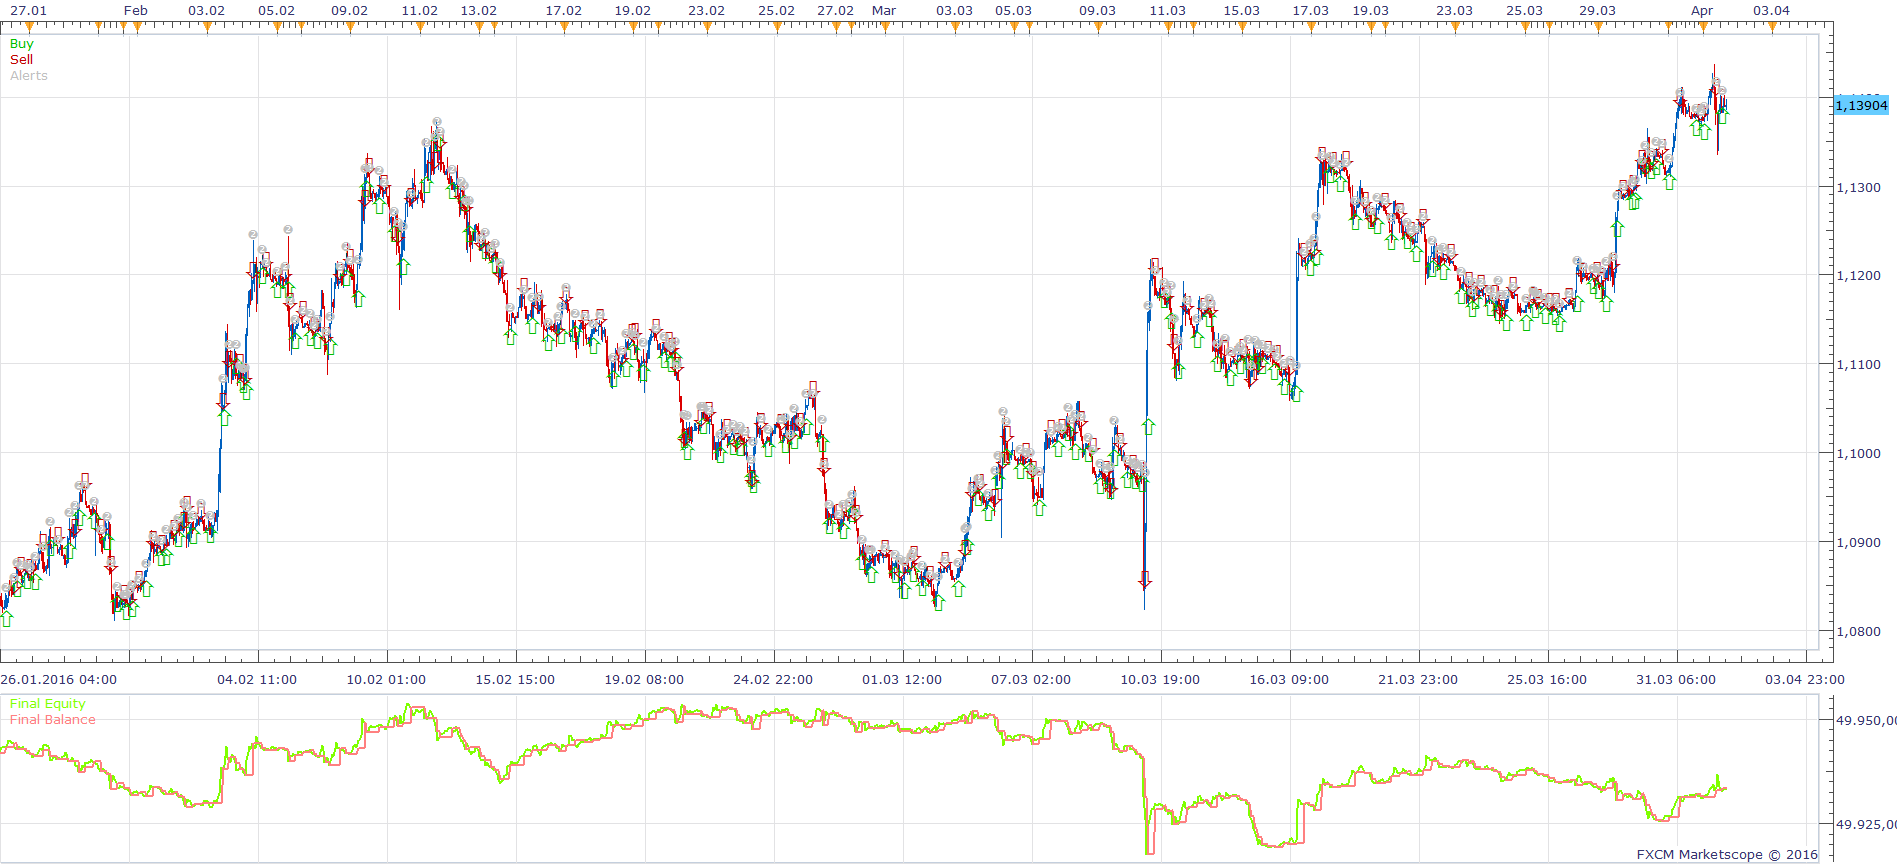Click the orange marker under 03.04

point(1771,27)
